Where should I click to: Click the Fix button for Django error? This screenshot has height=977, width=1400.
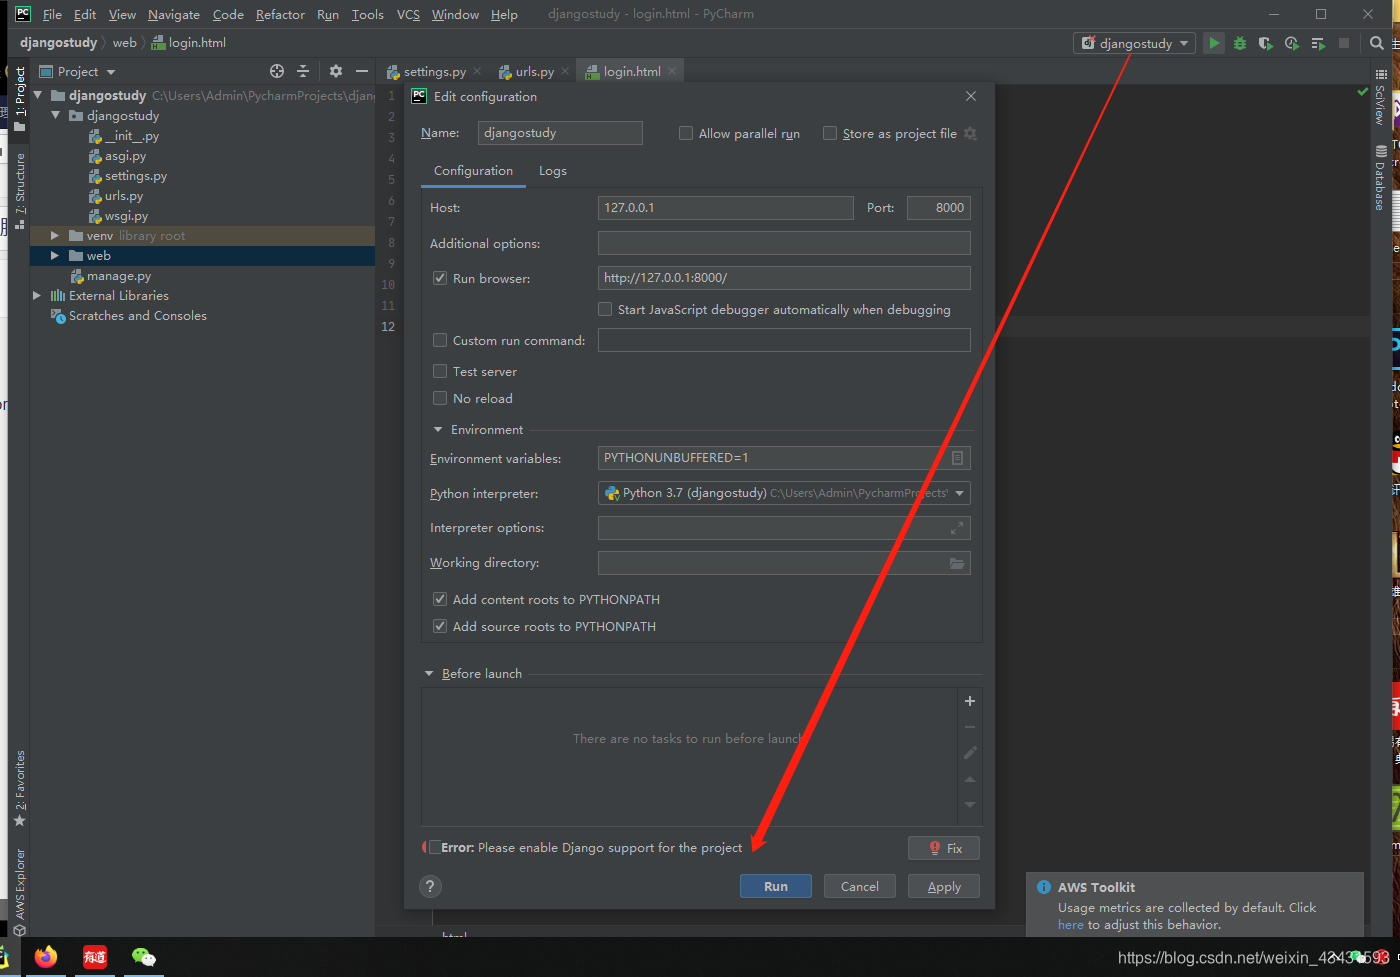coord(944,848)
